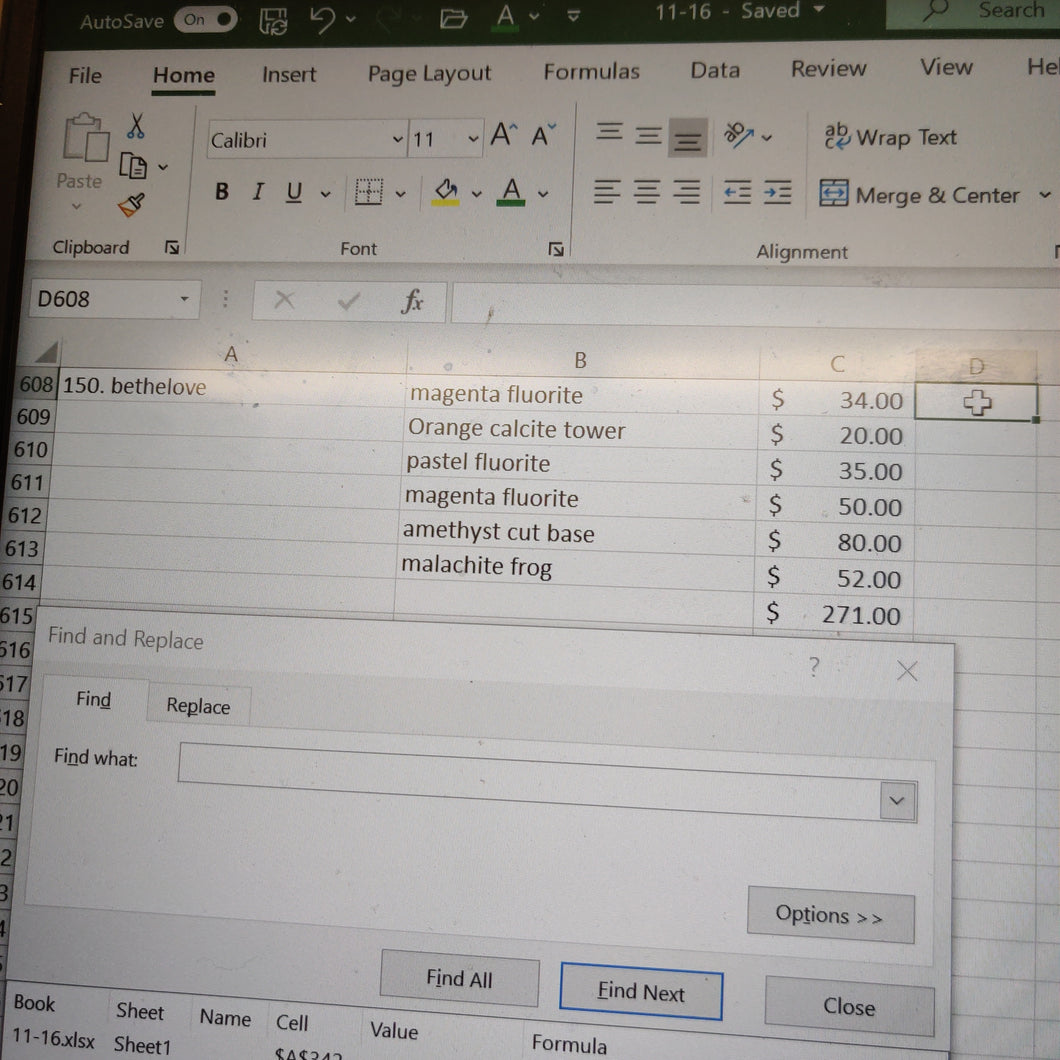Open the Review tab

828,69
